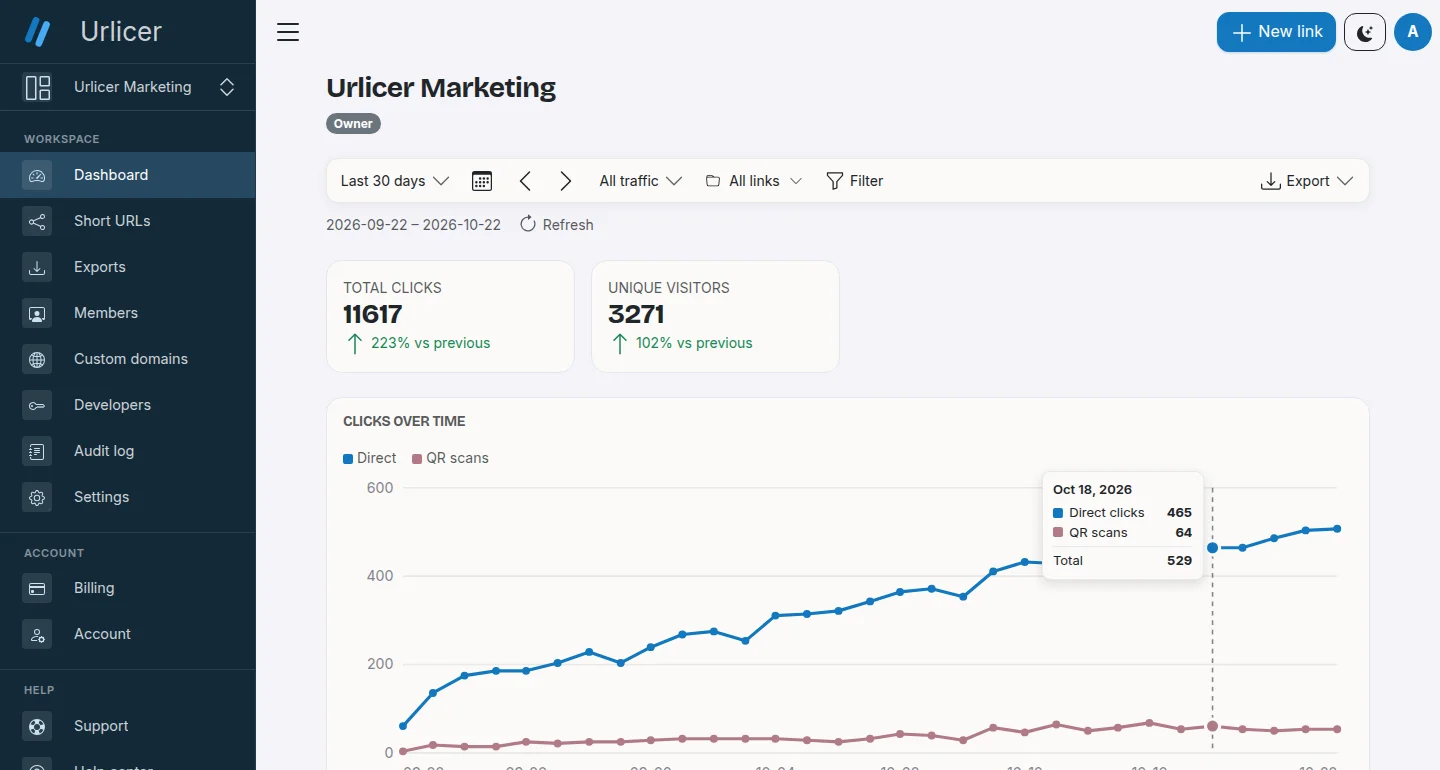Viewport: 1440px width, 770px height.
Task: Click the Account user-gear icon
Action: click(x=37, y=634)
